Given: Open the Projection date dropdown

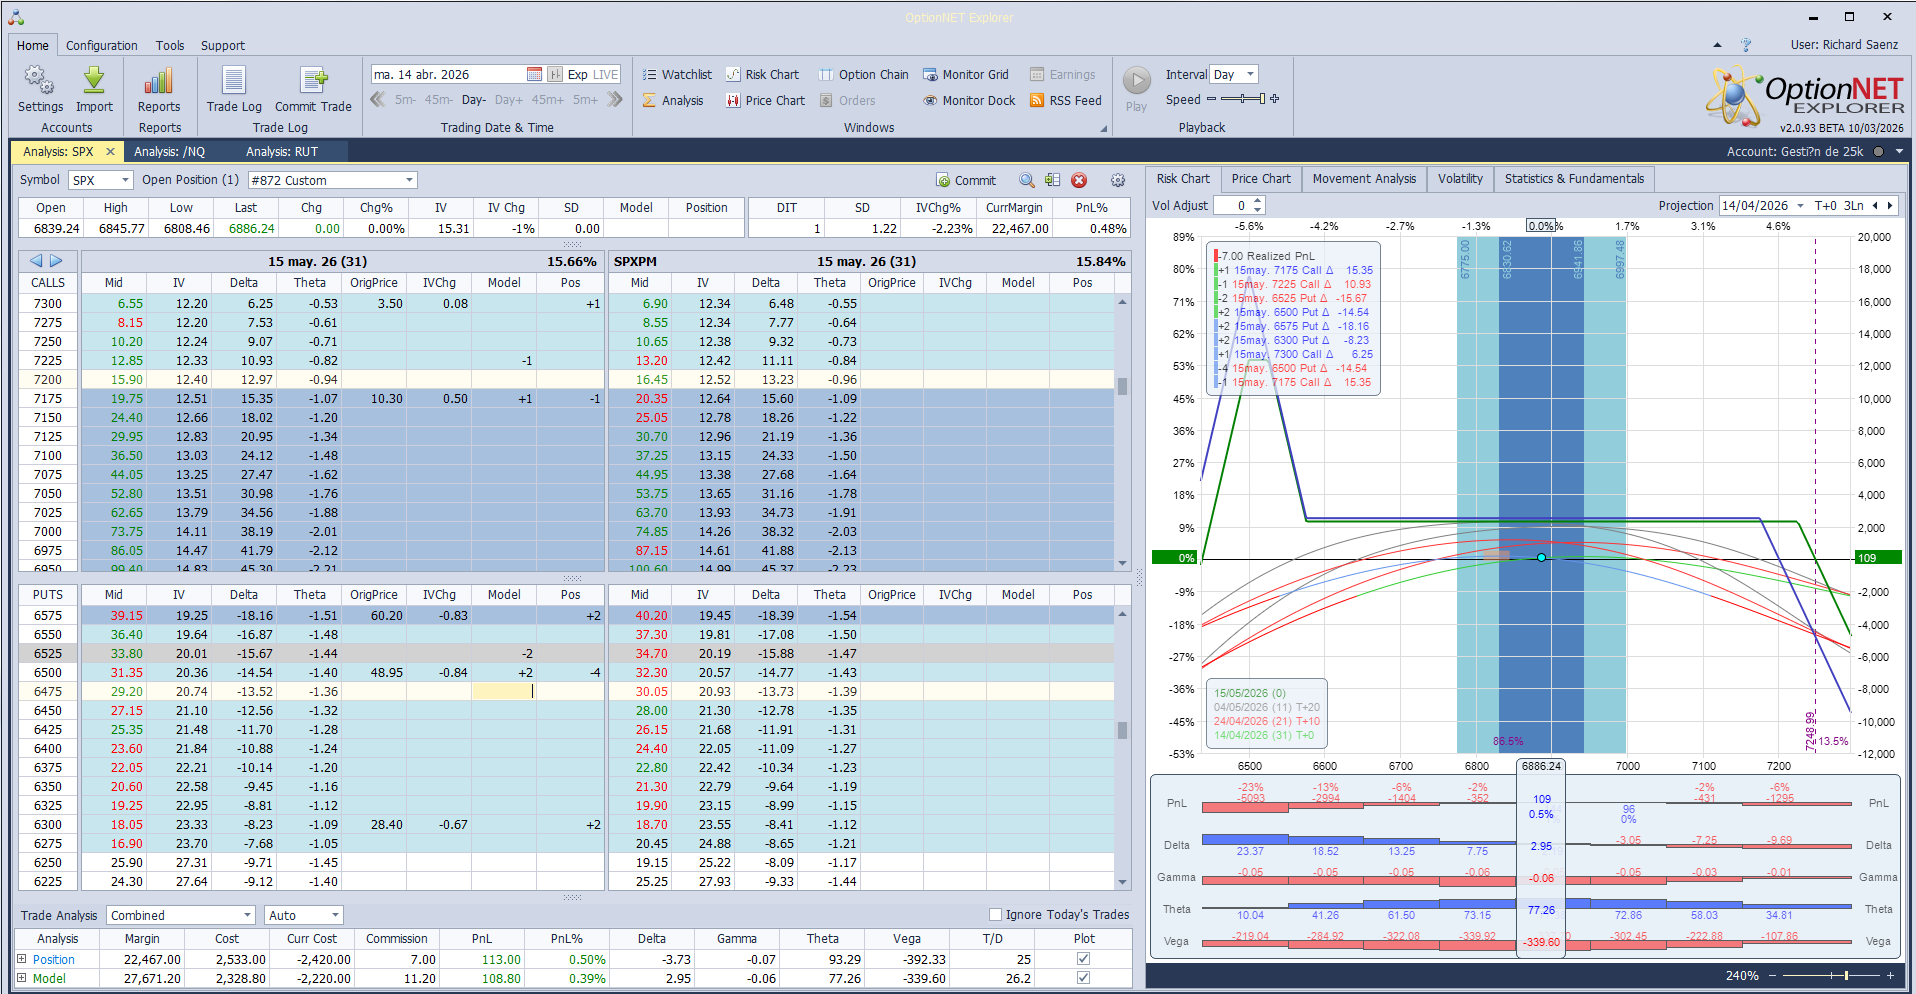Looking at the screenshot, I should [x=1800, y=206].
